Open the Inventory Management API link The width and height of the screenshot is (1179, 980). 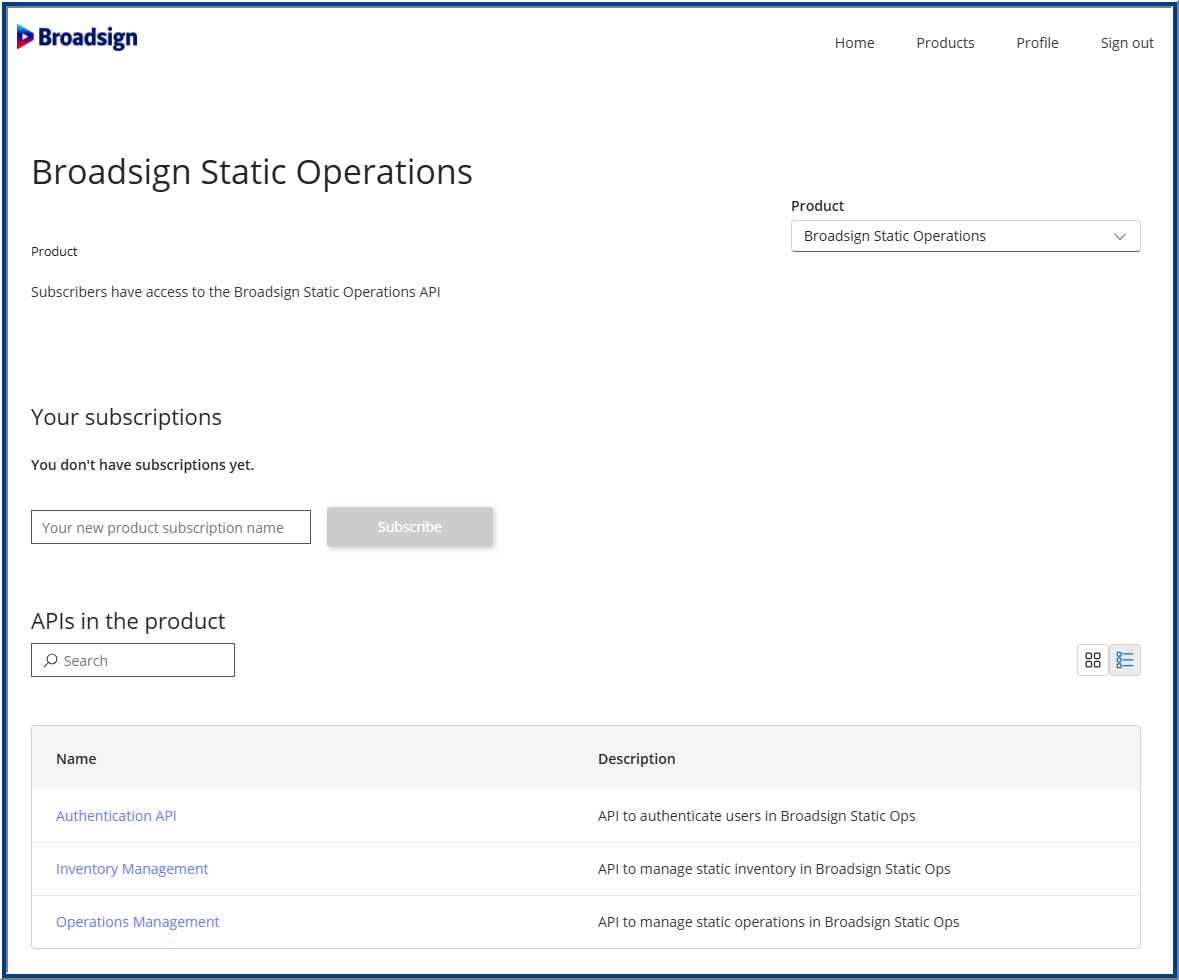[132, 869]
